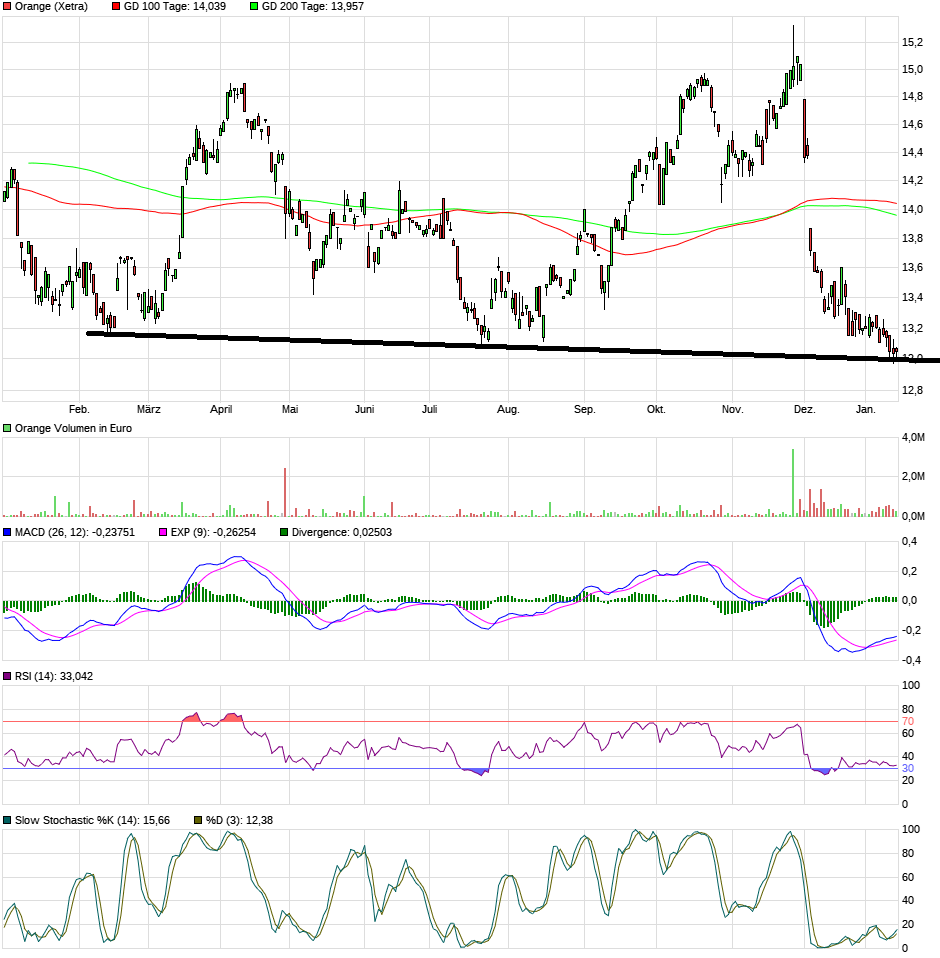Click the März month label
The width and height of the screenshot is (940, 958).
pos(148,409)
